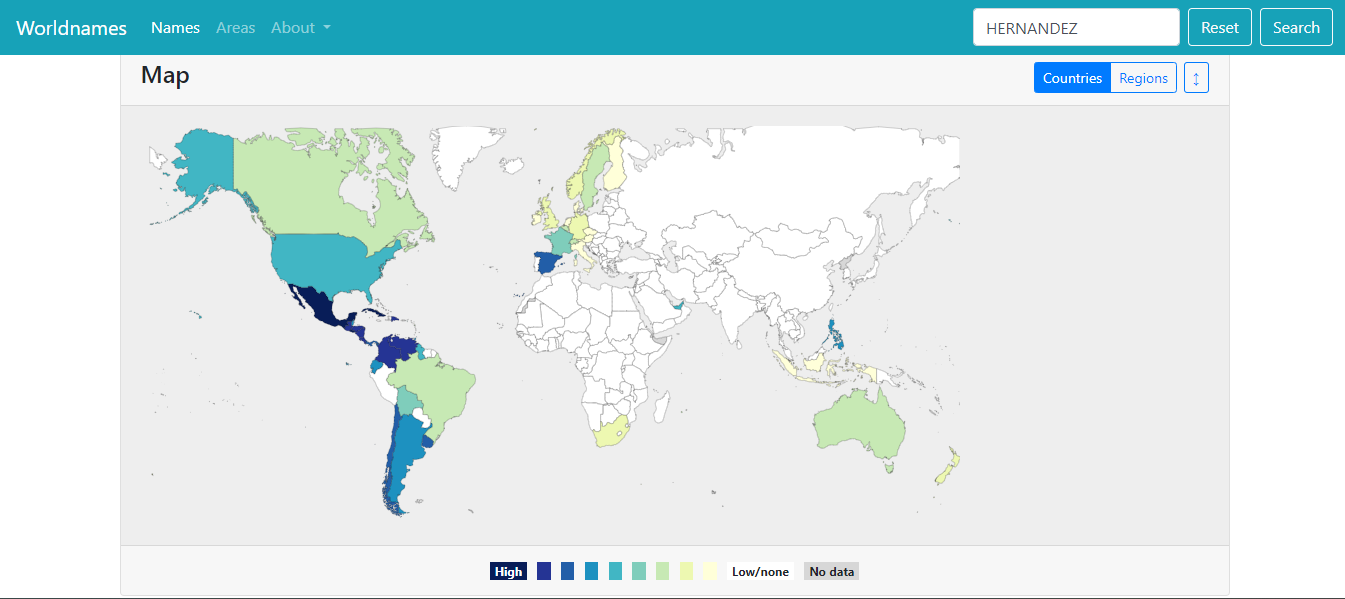1345x599 pixels.
Task: Open the Names tab in navbar
Action: (x=175, y=28)
